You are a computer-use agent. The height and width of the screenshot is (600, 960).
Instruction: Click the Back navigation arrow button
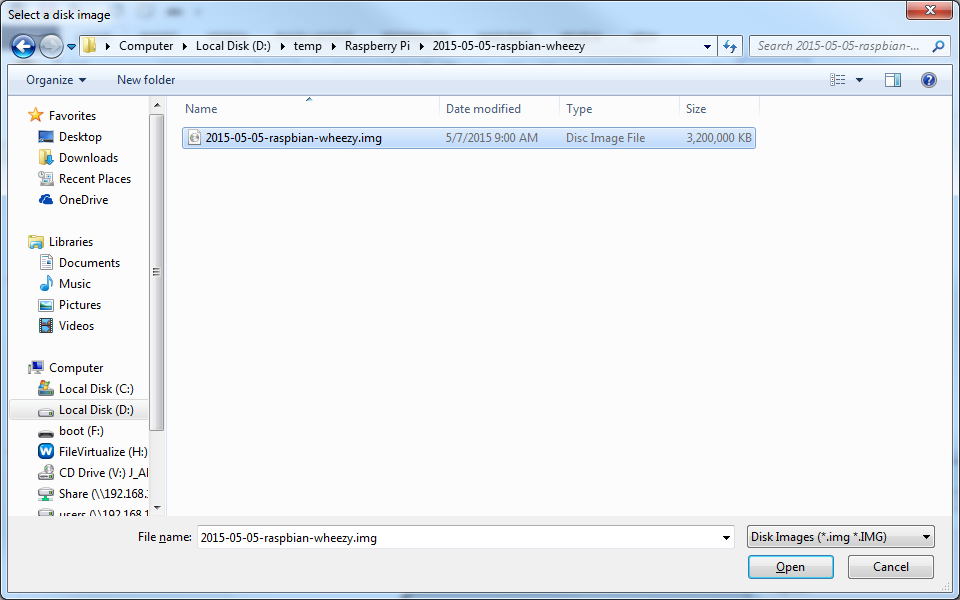click(24, 46)
